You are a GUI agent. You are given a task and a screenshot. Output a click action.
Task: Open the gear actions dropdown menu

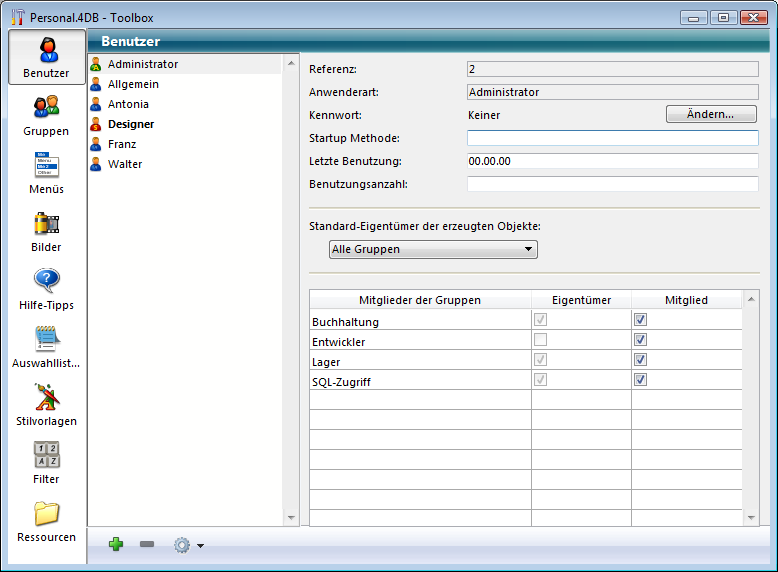coord(187,545)
